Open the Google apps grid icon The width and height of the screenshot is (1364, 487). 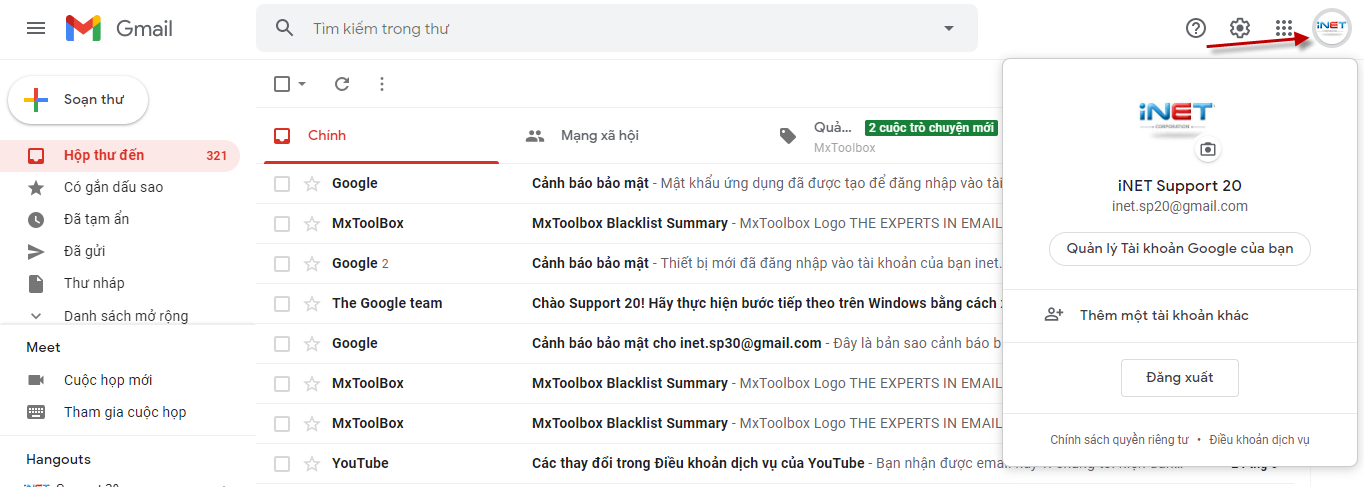click(1284, 28)
